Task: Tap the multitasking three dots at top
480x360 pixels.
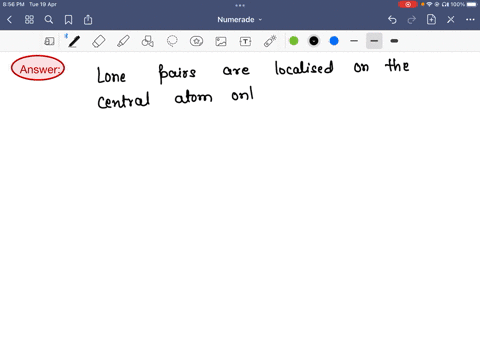Action: click(240, 5)
